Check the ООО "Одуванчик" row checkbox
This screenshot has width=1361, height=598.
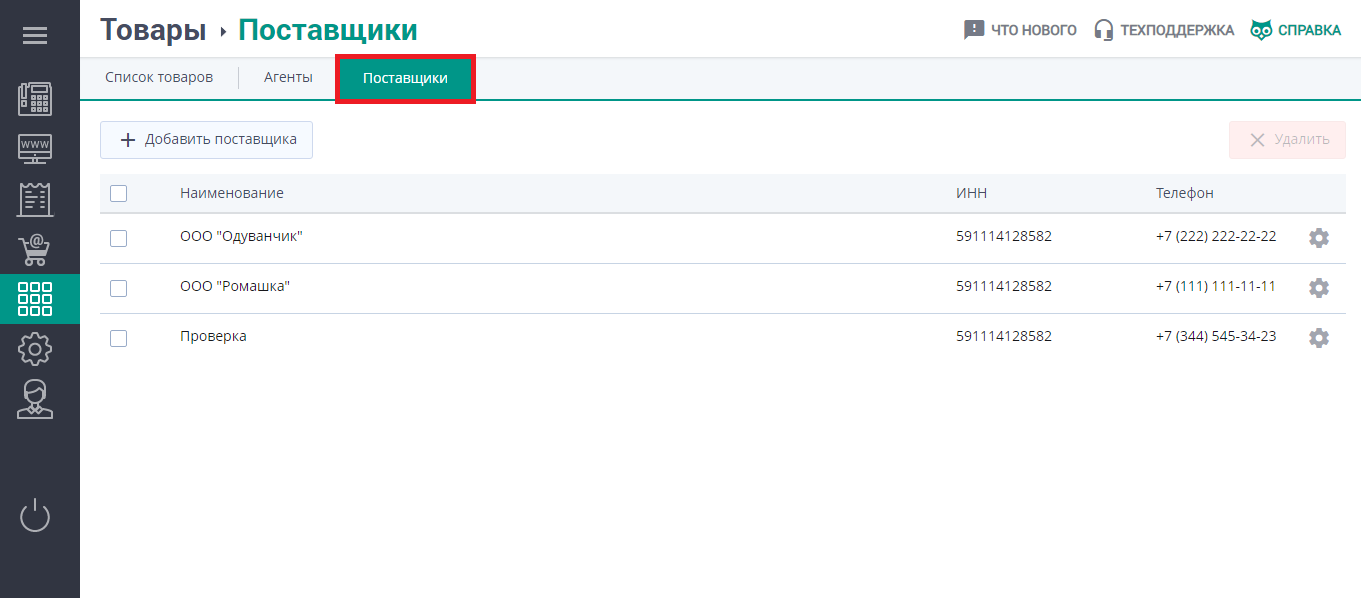pyautogui.click(x=118, y=238)
